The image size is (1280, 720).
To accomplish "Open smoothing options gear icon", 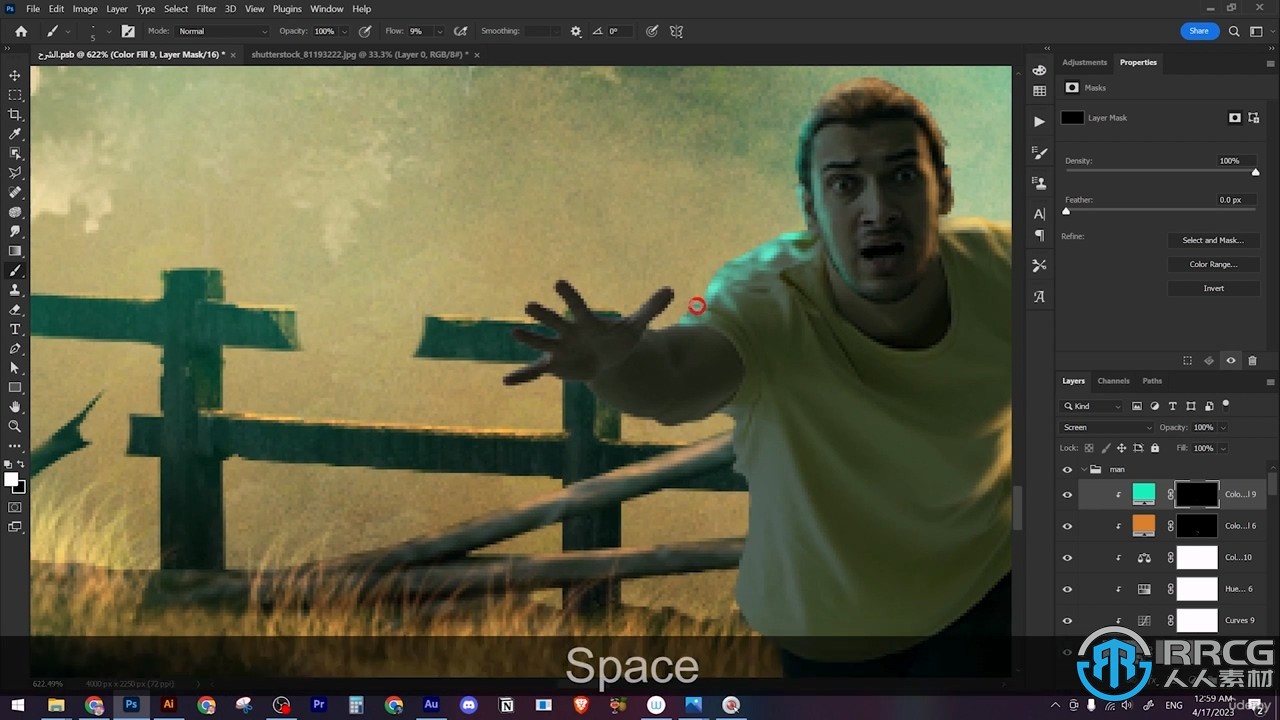I will [x=576, y=31].
